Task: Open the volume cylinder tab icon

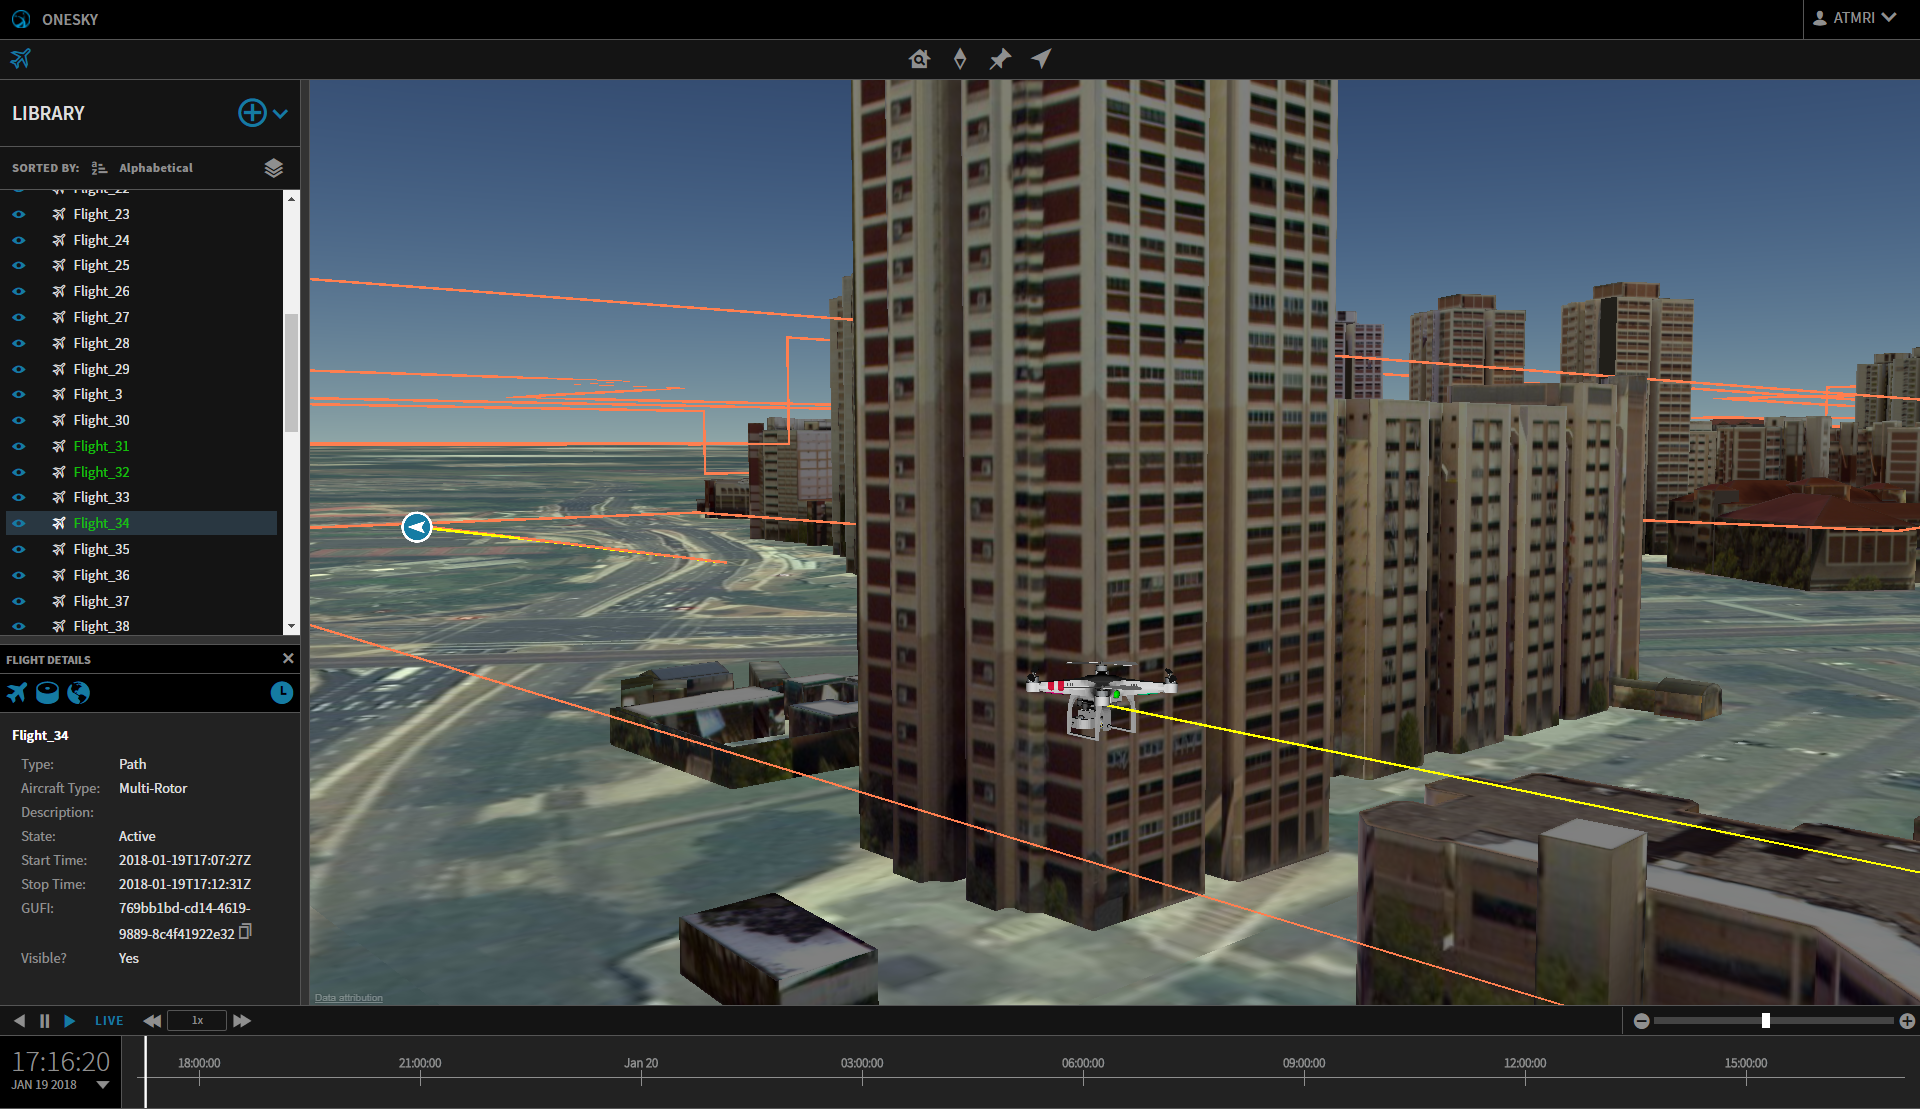Action: (x=47, y=692)
